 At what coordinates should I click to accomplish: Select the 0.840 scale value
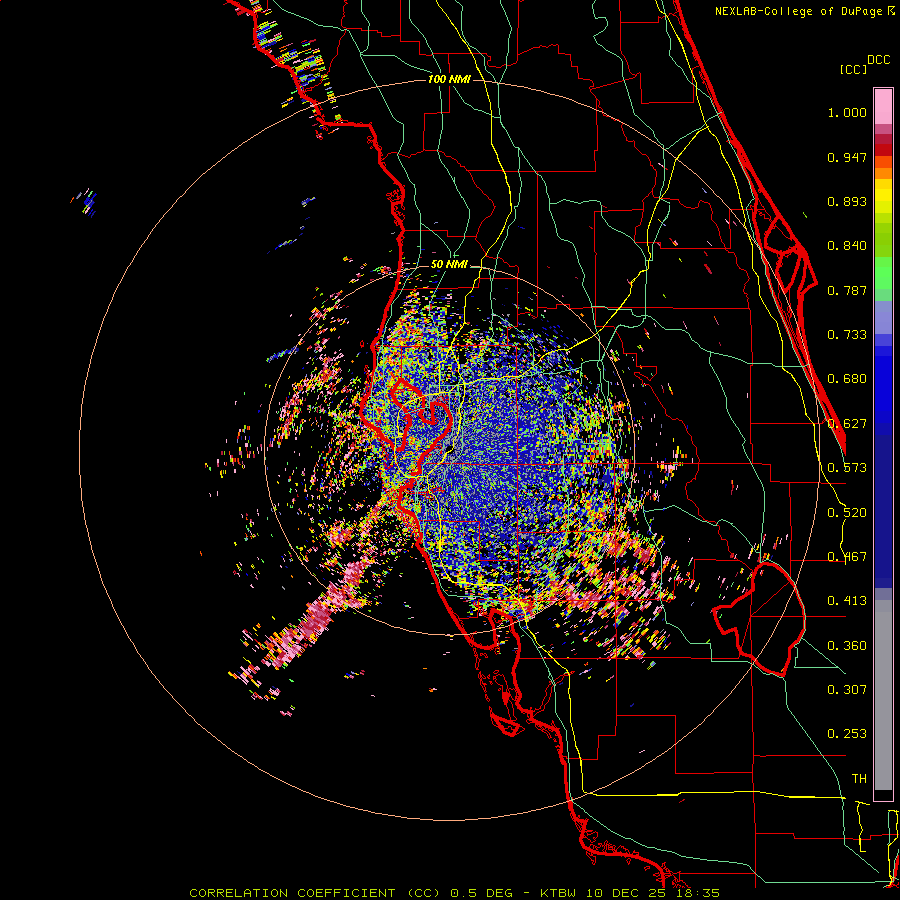pyautogui.click(x=847, y=246)
